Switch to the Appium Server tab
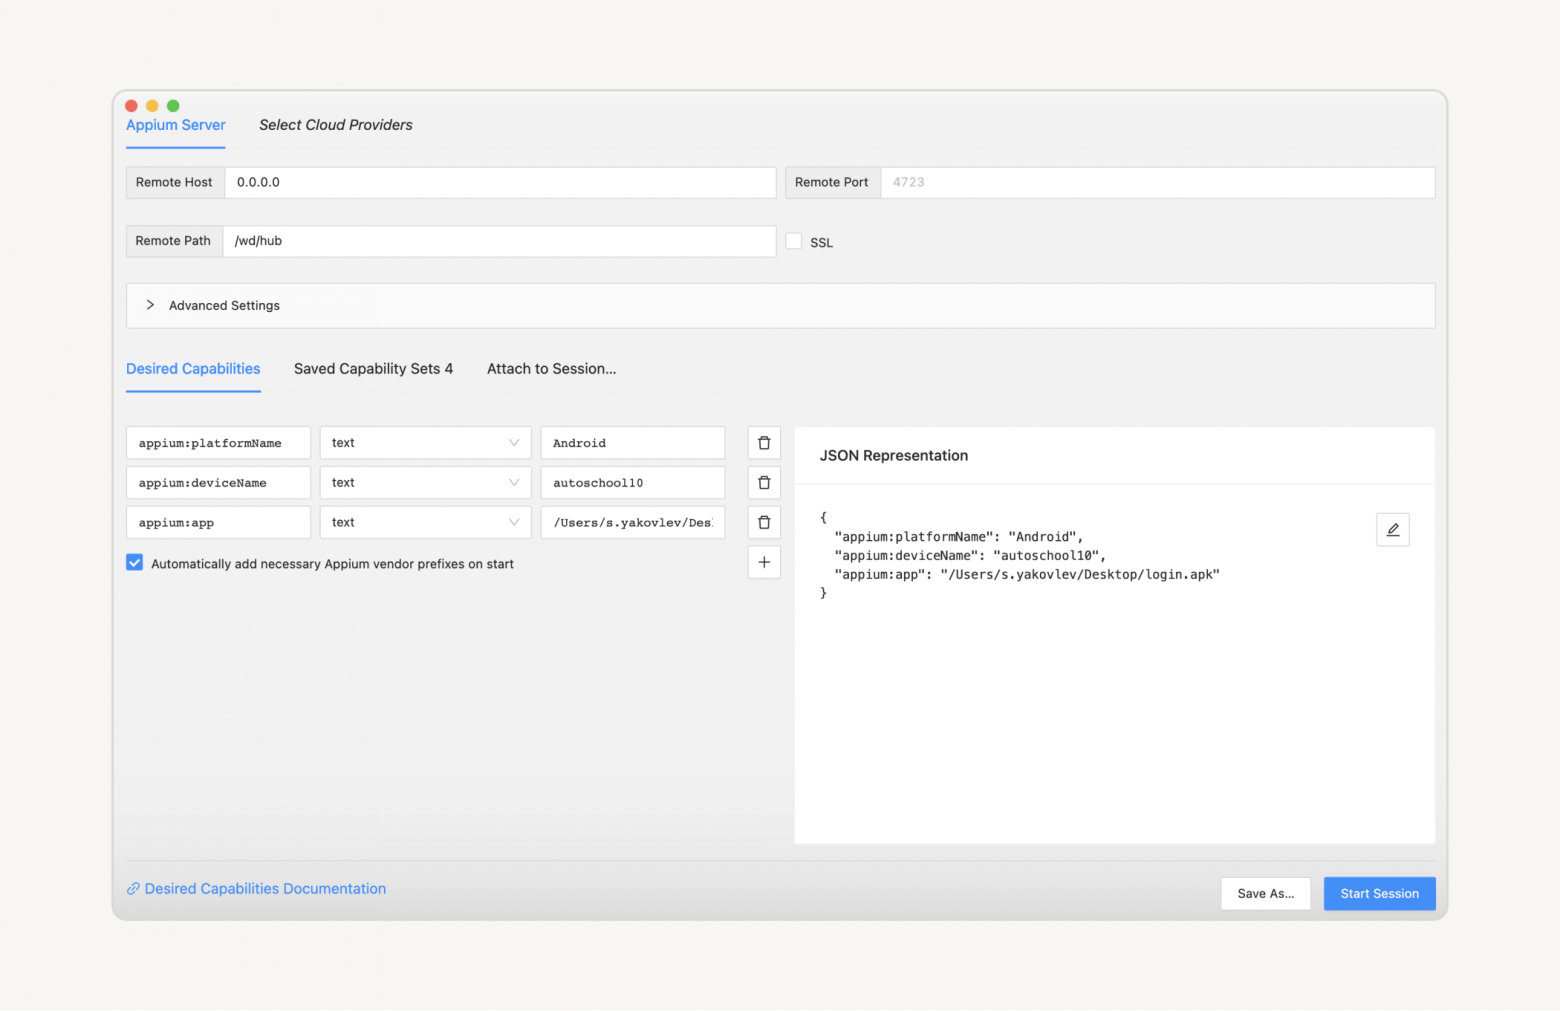The image size is (1560, 1011). [x=176, y=125]
